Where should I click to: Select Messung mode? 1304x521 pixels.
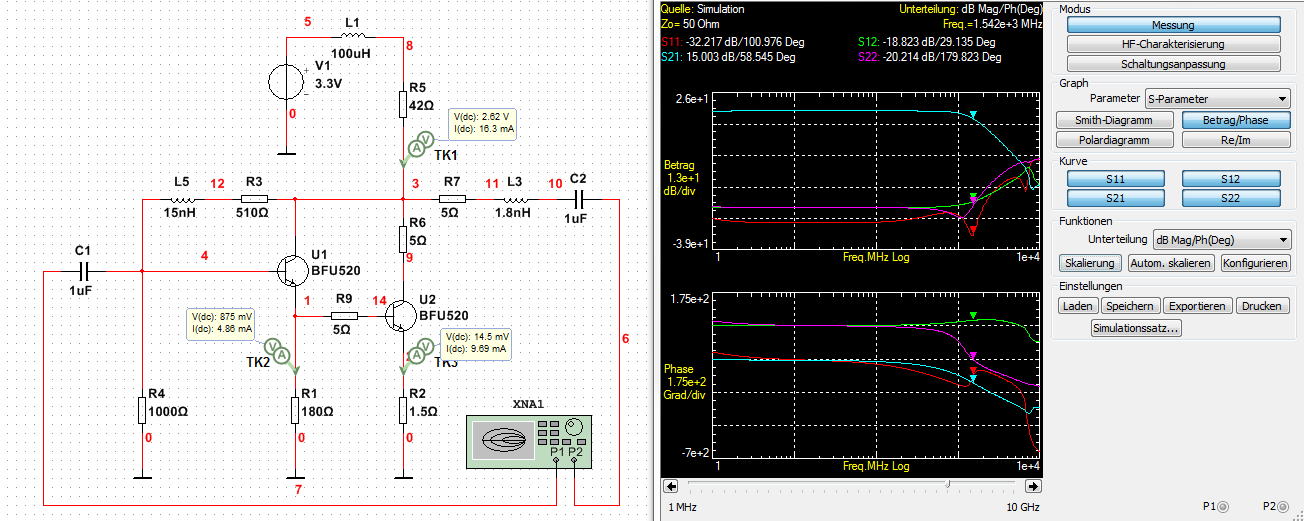coord(1173,25)
